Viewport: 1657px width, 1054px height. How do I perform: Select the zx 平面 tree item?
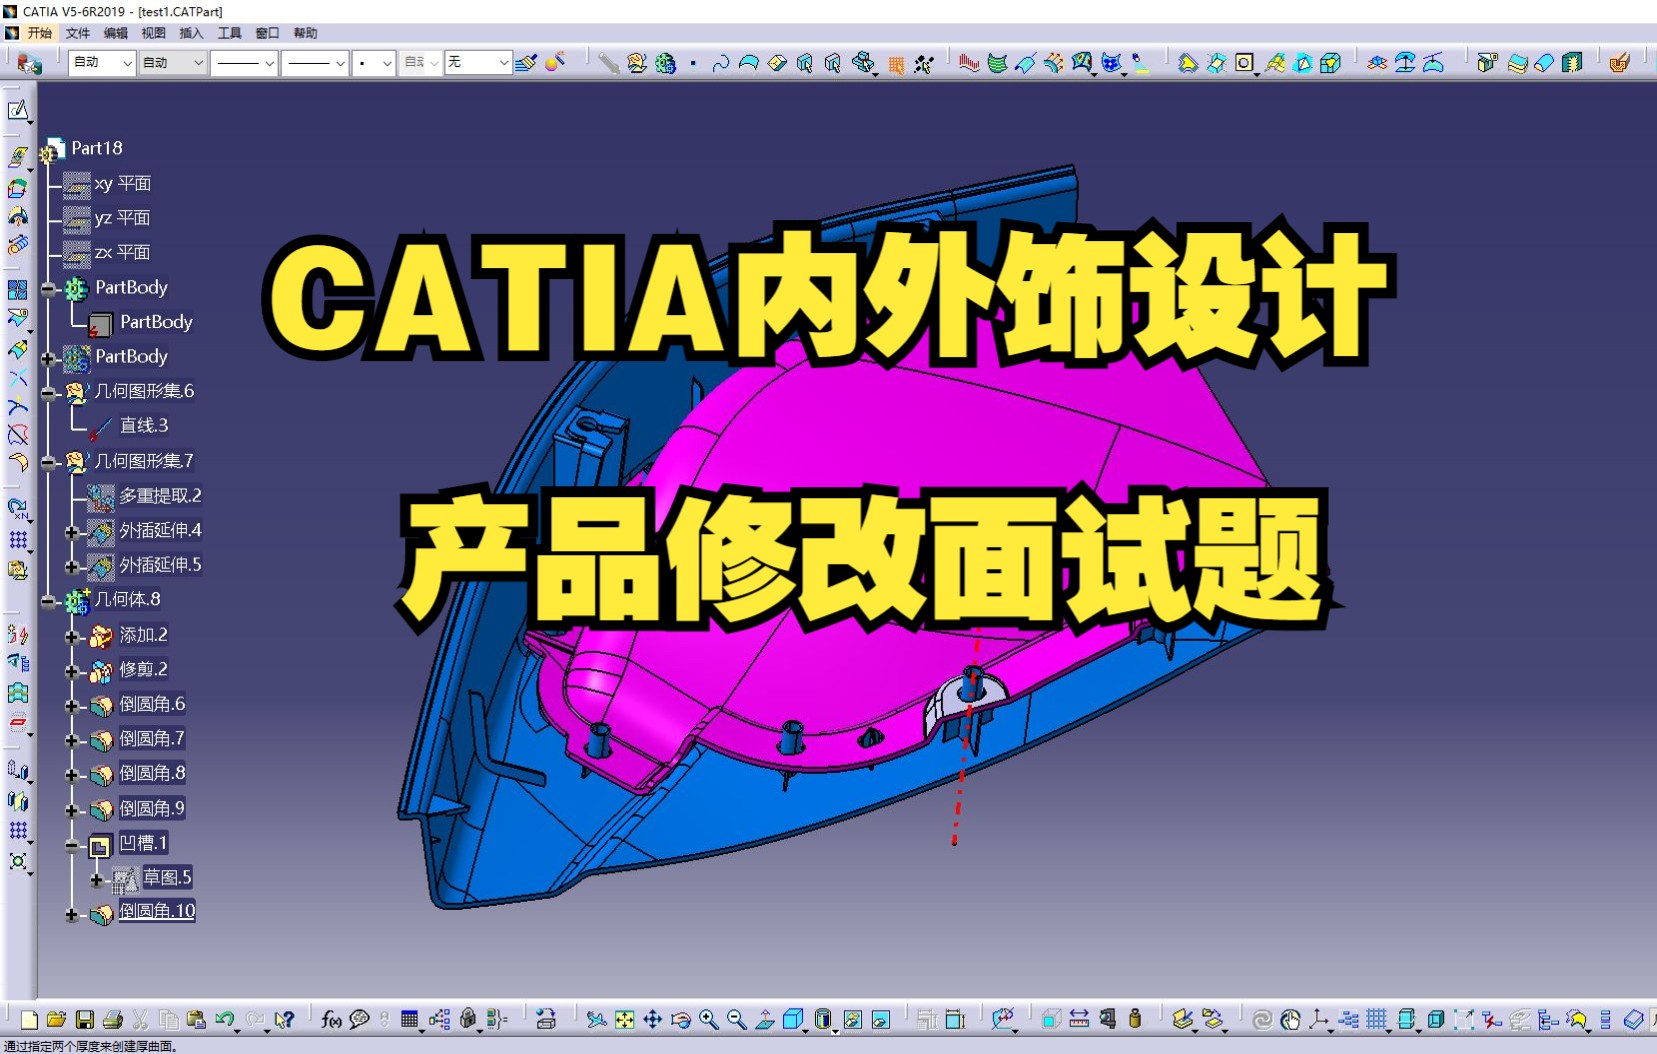pos(122,252)
